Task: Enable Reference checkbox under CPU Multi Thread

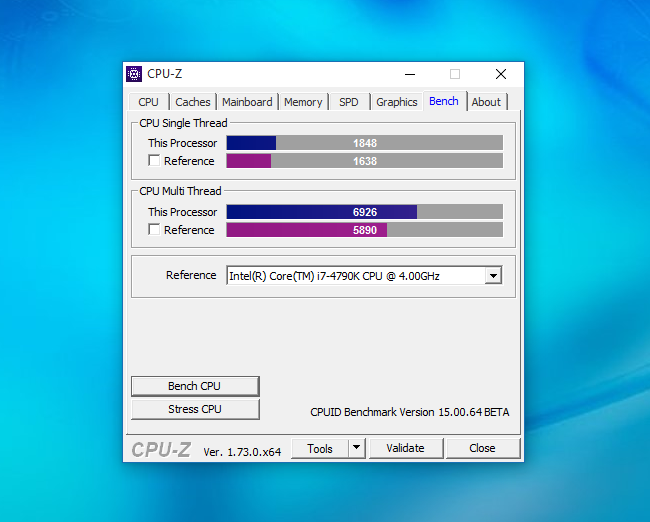Action: coord(154,230)
